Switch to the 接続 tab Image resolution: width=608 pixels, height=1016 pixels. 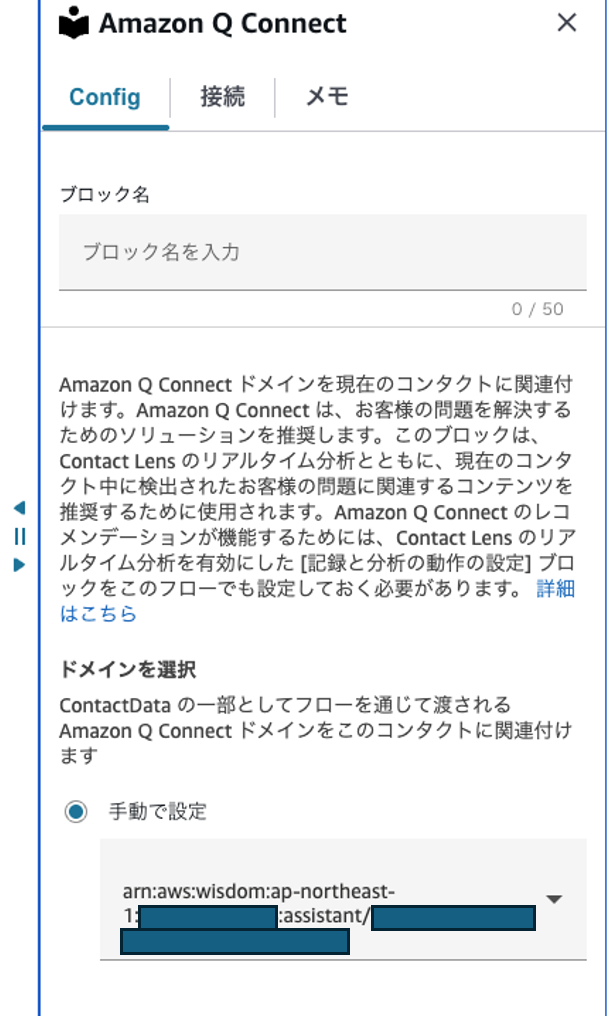222,97
